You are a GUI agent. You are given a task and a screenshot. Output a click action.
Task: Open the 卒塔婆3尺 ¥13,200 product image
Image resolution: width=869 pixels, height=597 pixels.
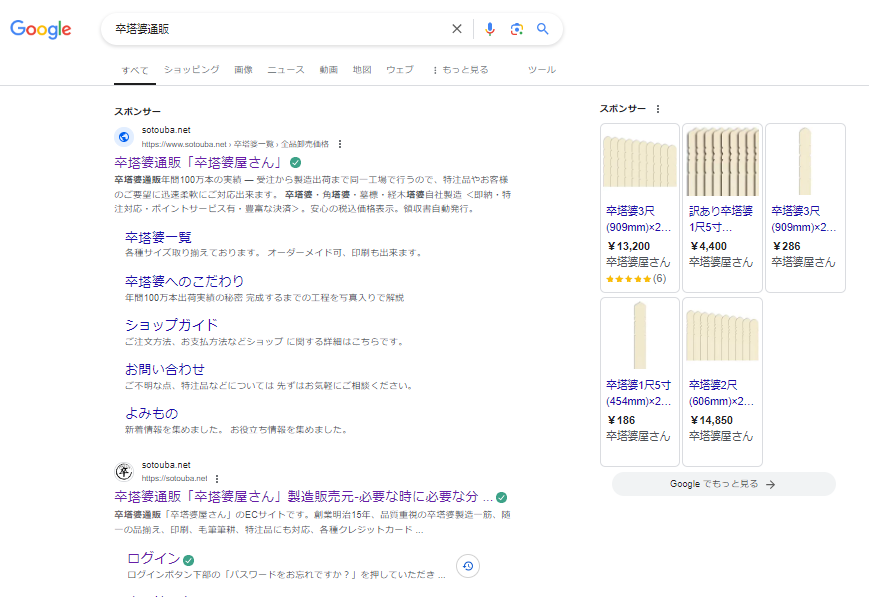[640, 161]
